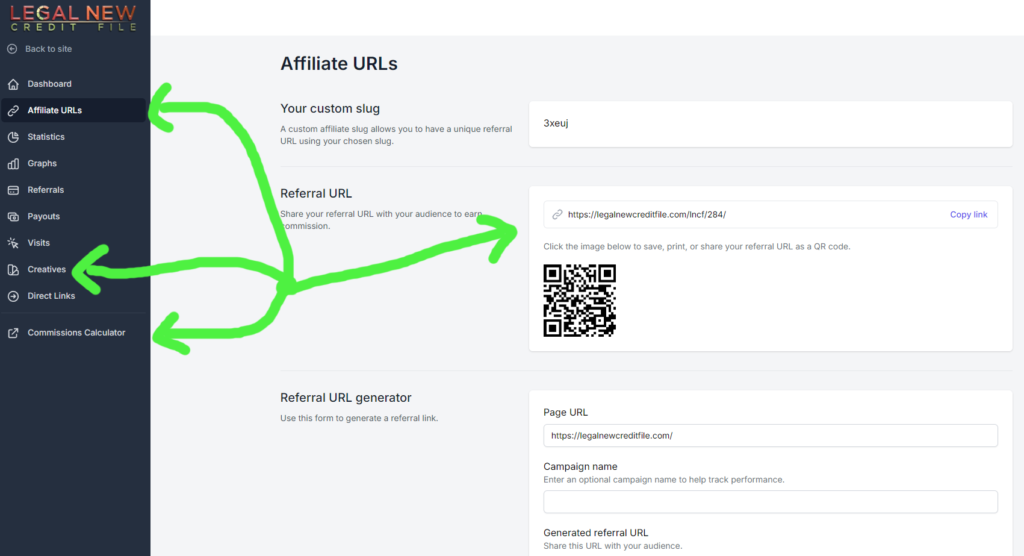The image size is (1024, 556).
Task: Go to the Payouts page
Action: [x=44, y=216]
